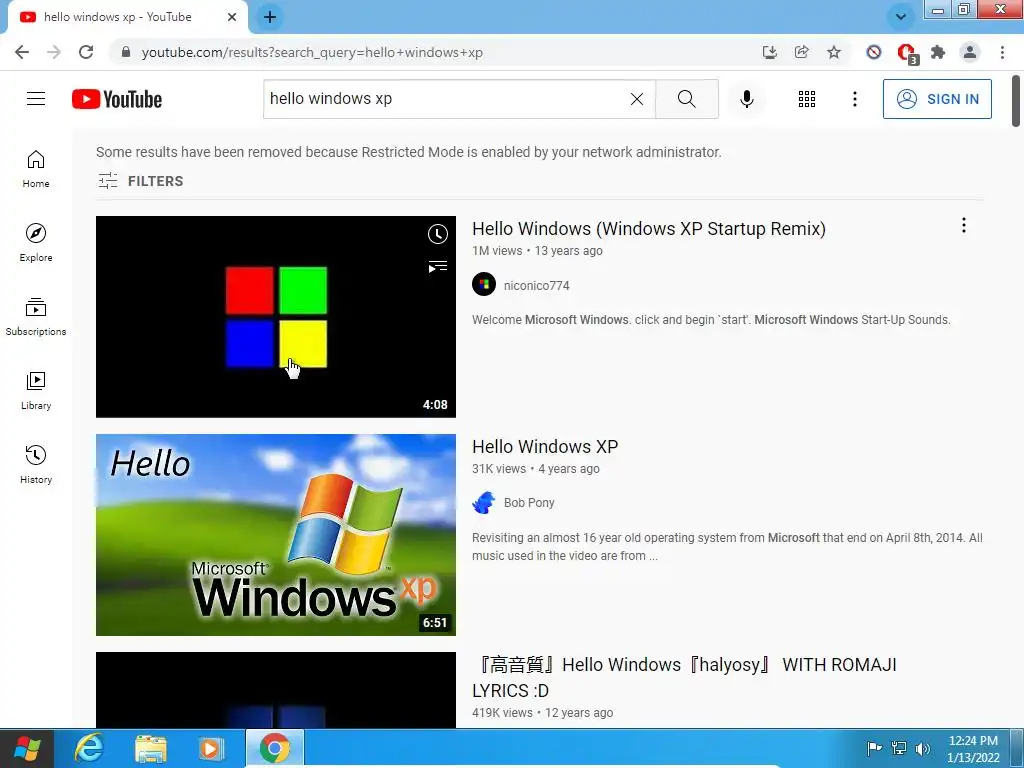1024x768 pixels.
Task: Open History in the sidebar
Action: click(36, 464)
